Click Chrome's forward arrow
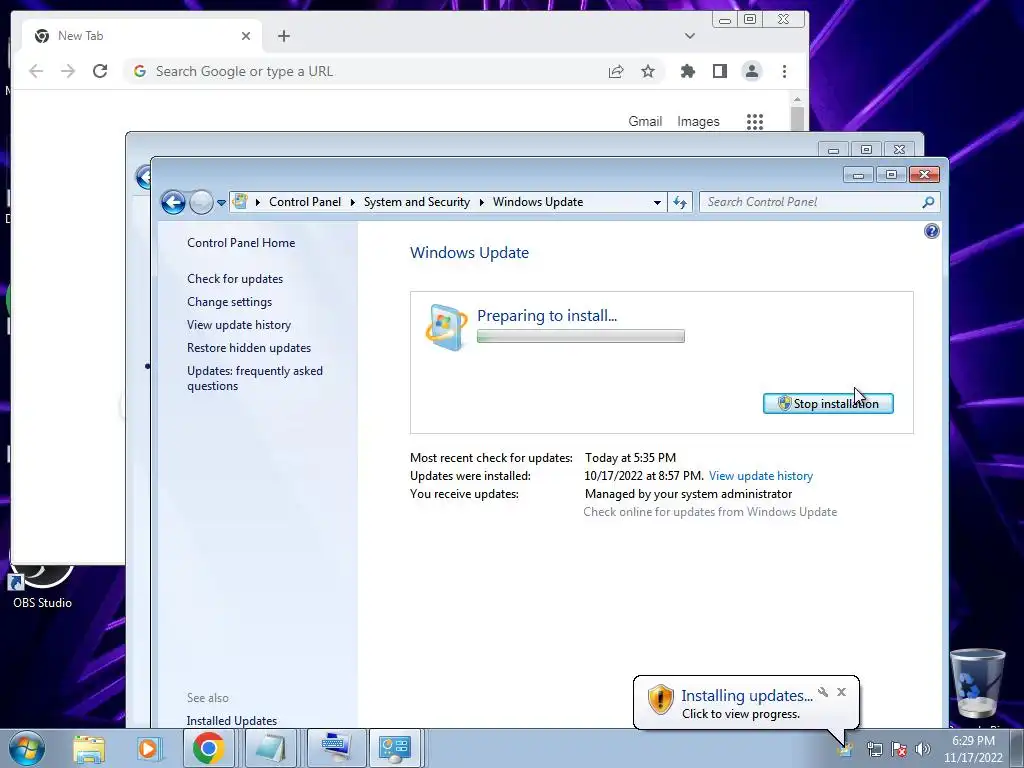The width and height of the screenshot is (1024, 768). (68, 71)
